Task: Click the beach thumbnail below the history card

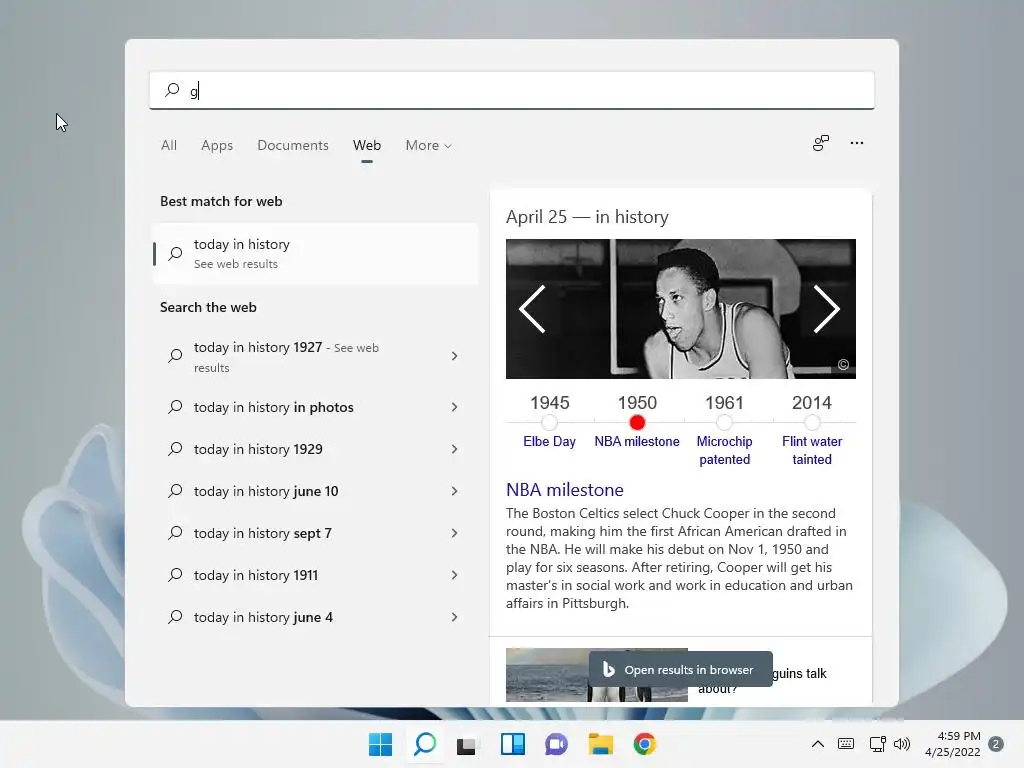Action: (597, 675)
